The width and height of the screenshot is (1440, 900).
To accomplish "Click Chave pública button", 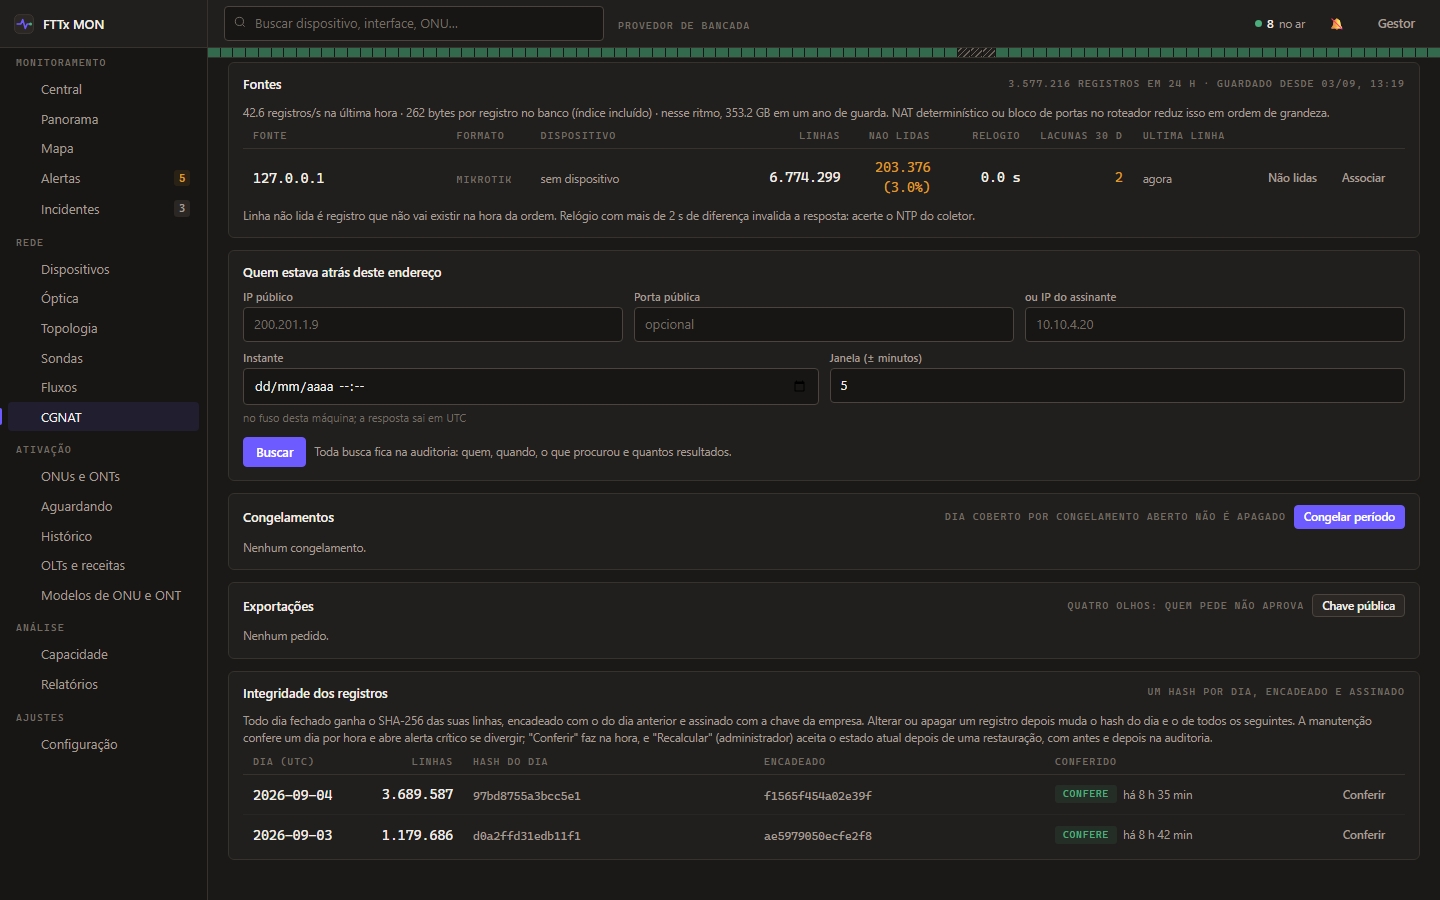I will point(1358,606).
